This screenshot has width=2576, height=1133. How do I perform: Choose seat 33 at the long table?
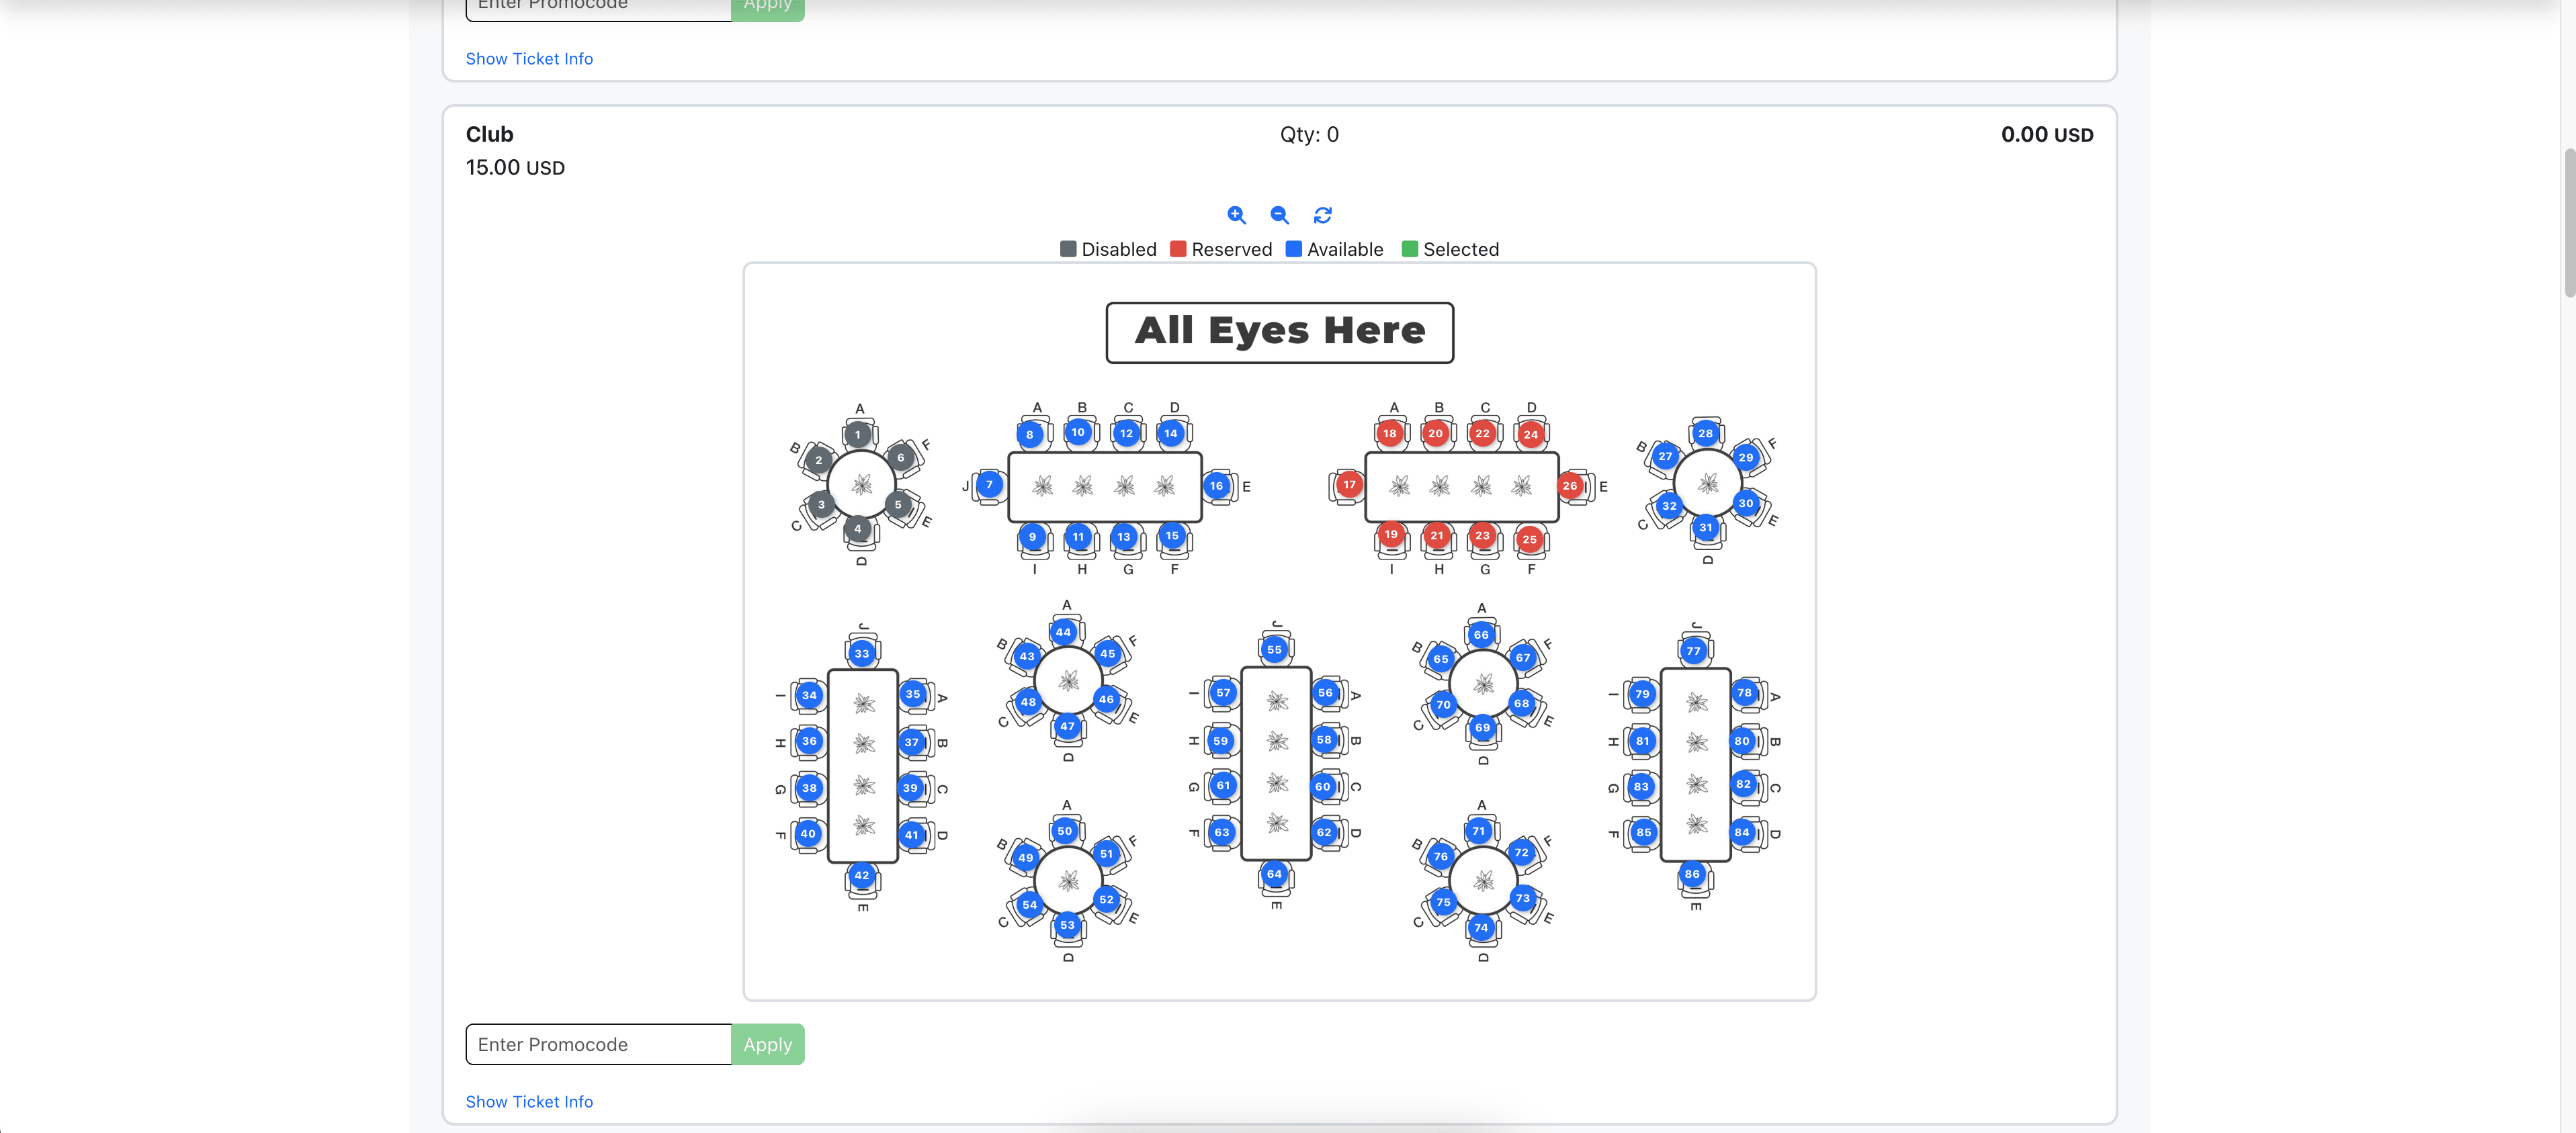pyautogui.click(x=861, y=653)
